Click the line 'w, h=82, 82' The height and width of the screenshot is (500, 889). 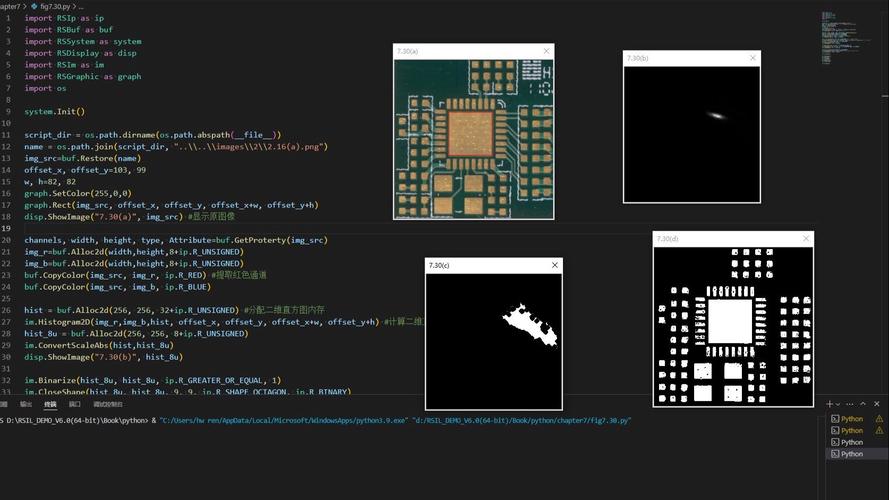(x=50, y=181)
